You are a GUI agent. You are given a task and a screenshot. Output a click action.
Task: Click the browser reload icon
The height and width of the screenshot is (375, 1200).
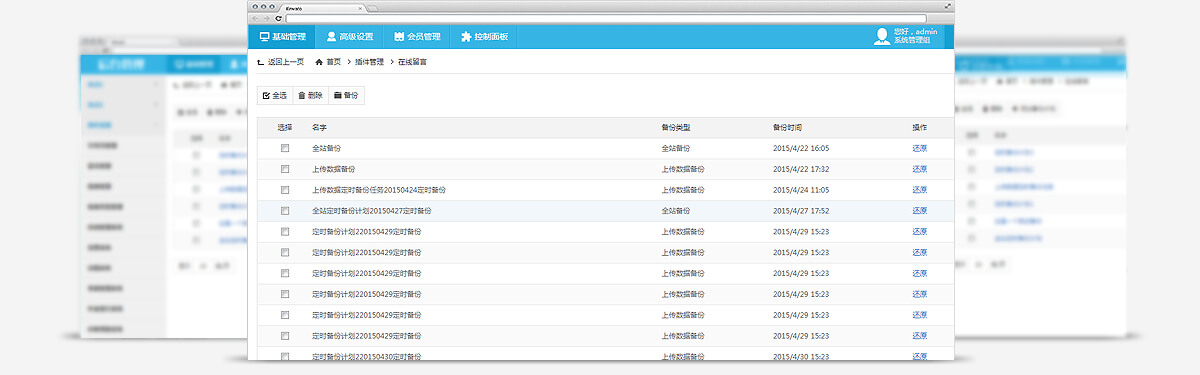pos(276,18)
